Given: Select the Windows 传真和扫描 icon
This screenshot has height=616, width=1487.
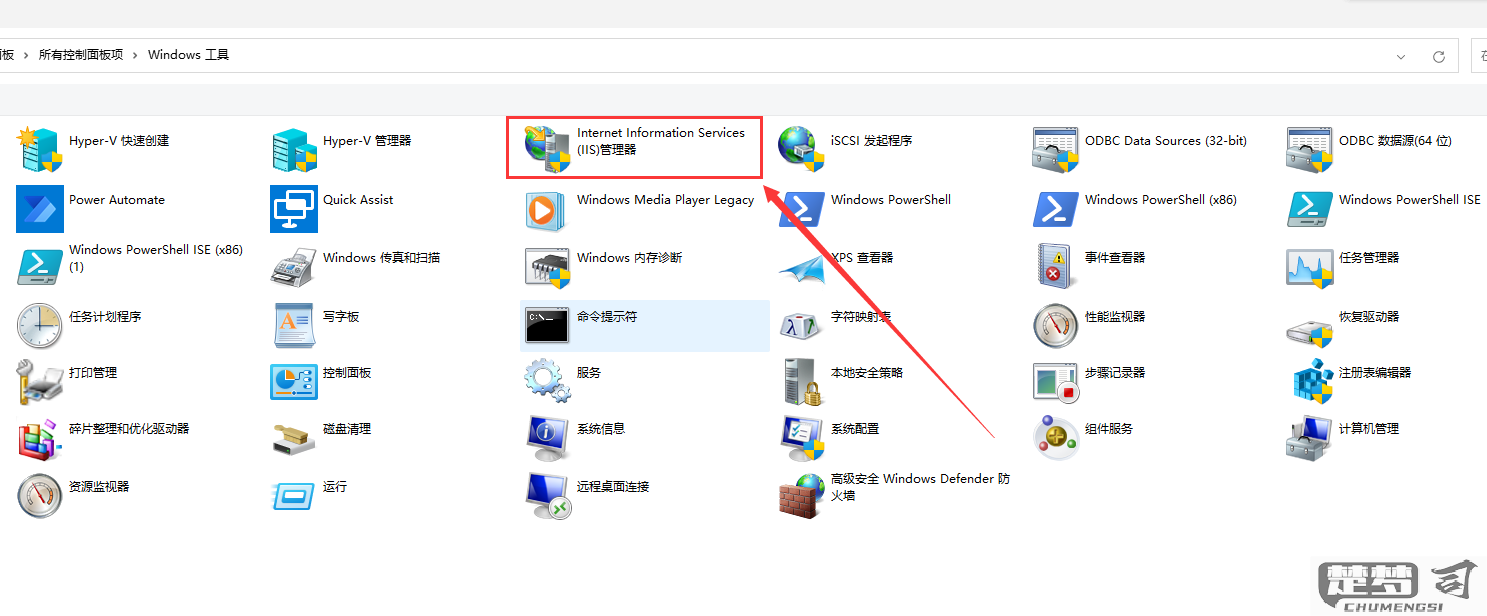Looking at the screenshot, I should click(294, 267).
